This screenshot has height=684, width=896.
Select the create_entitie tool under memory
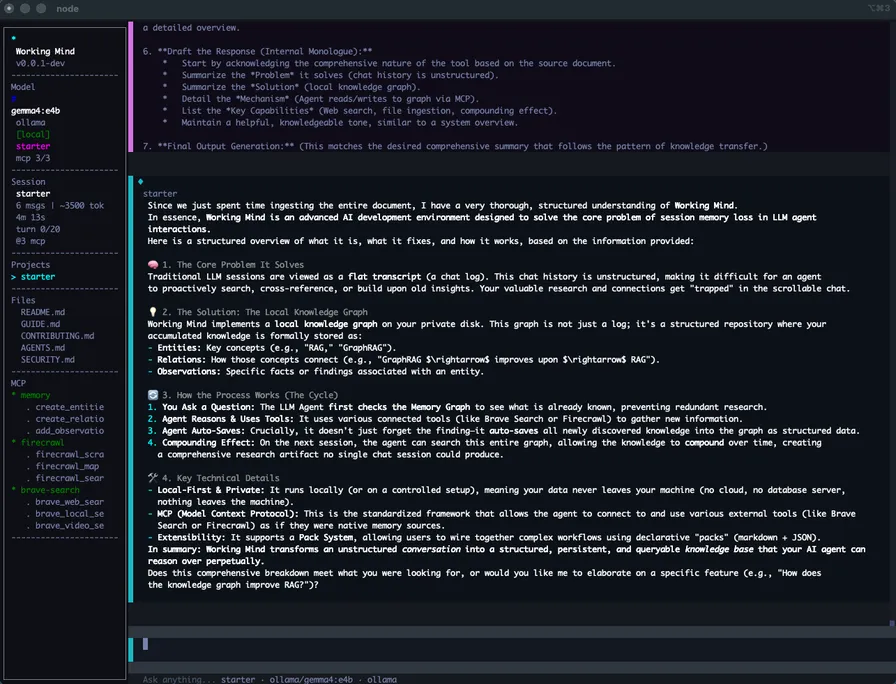point(70,407)
